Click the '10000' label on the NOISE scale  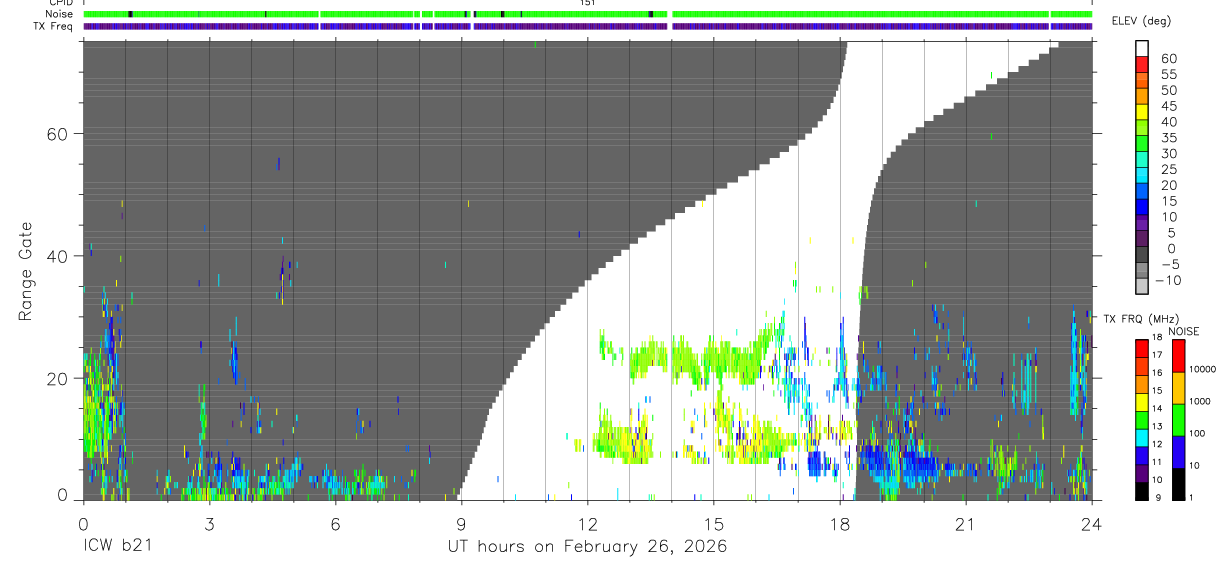point(1203,370)
